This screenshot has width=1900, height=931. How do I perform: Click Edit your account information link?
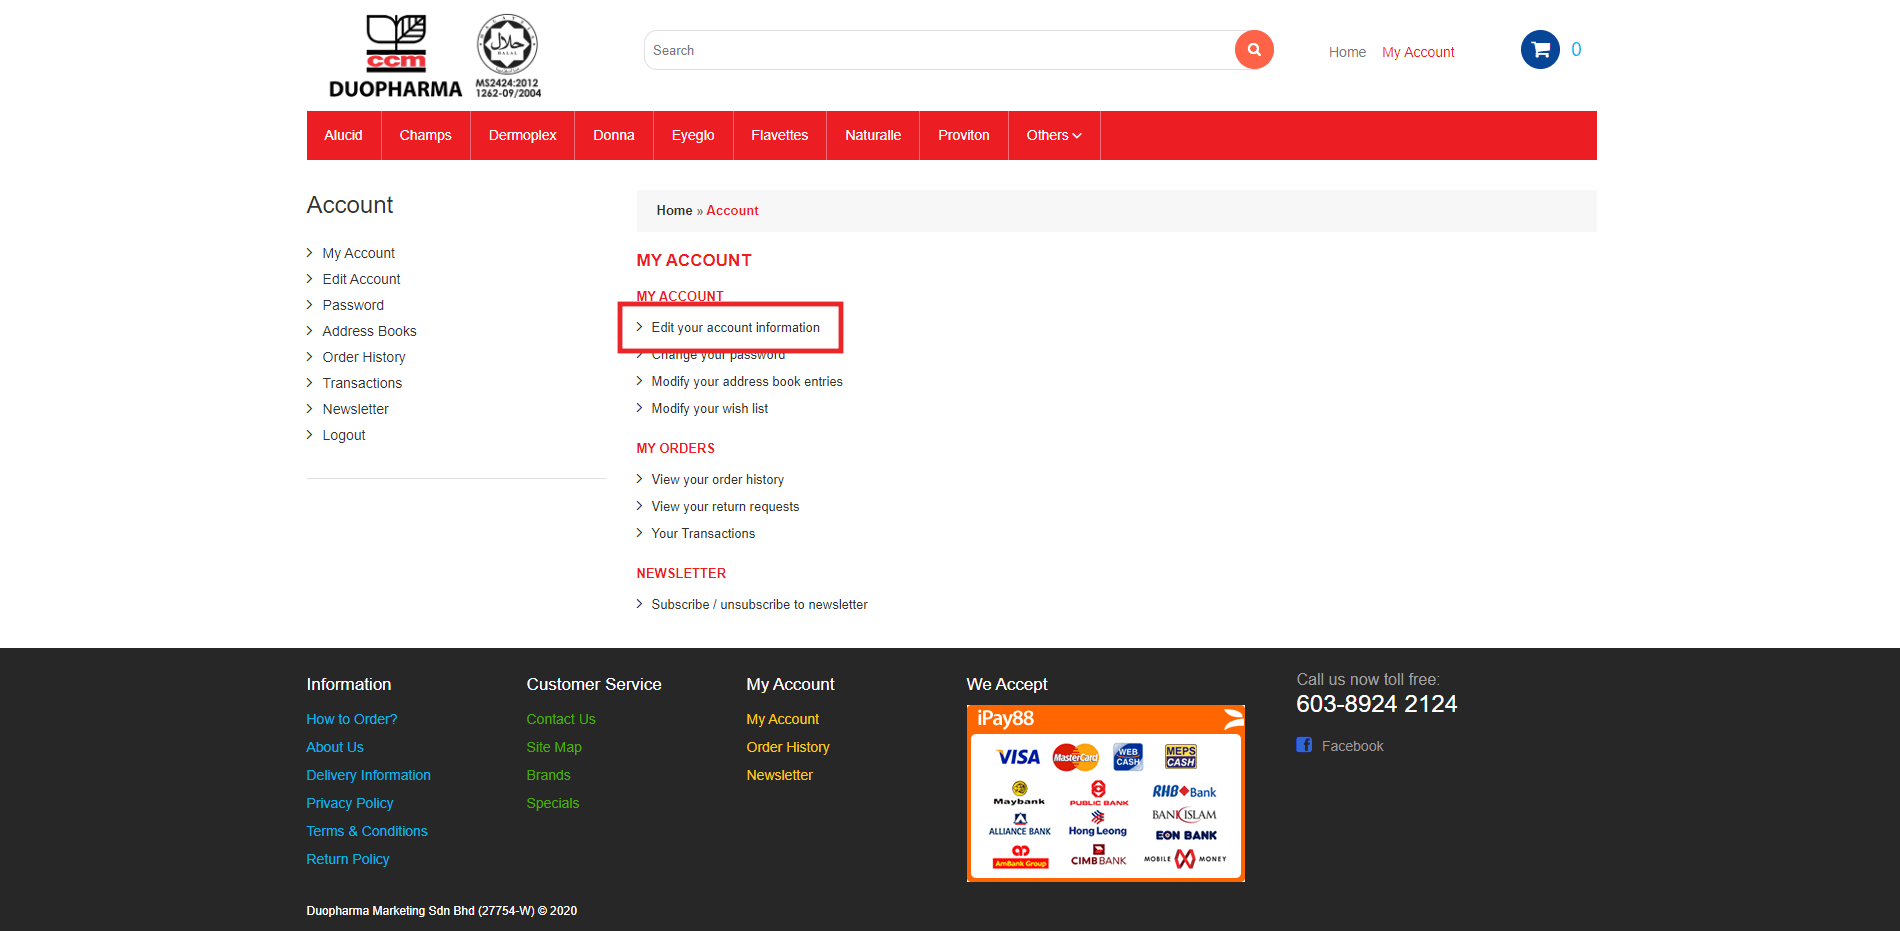point(735,328)
